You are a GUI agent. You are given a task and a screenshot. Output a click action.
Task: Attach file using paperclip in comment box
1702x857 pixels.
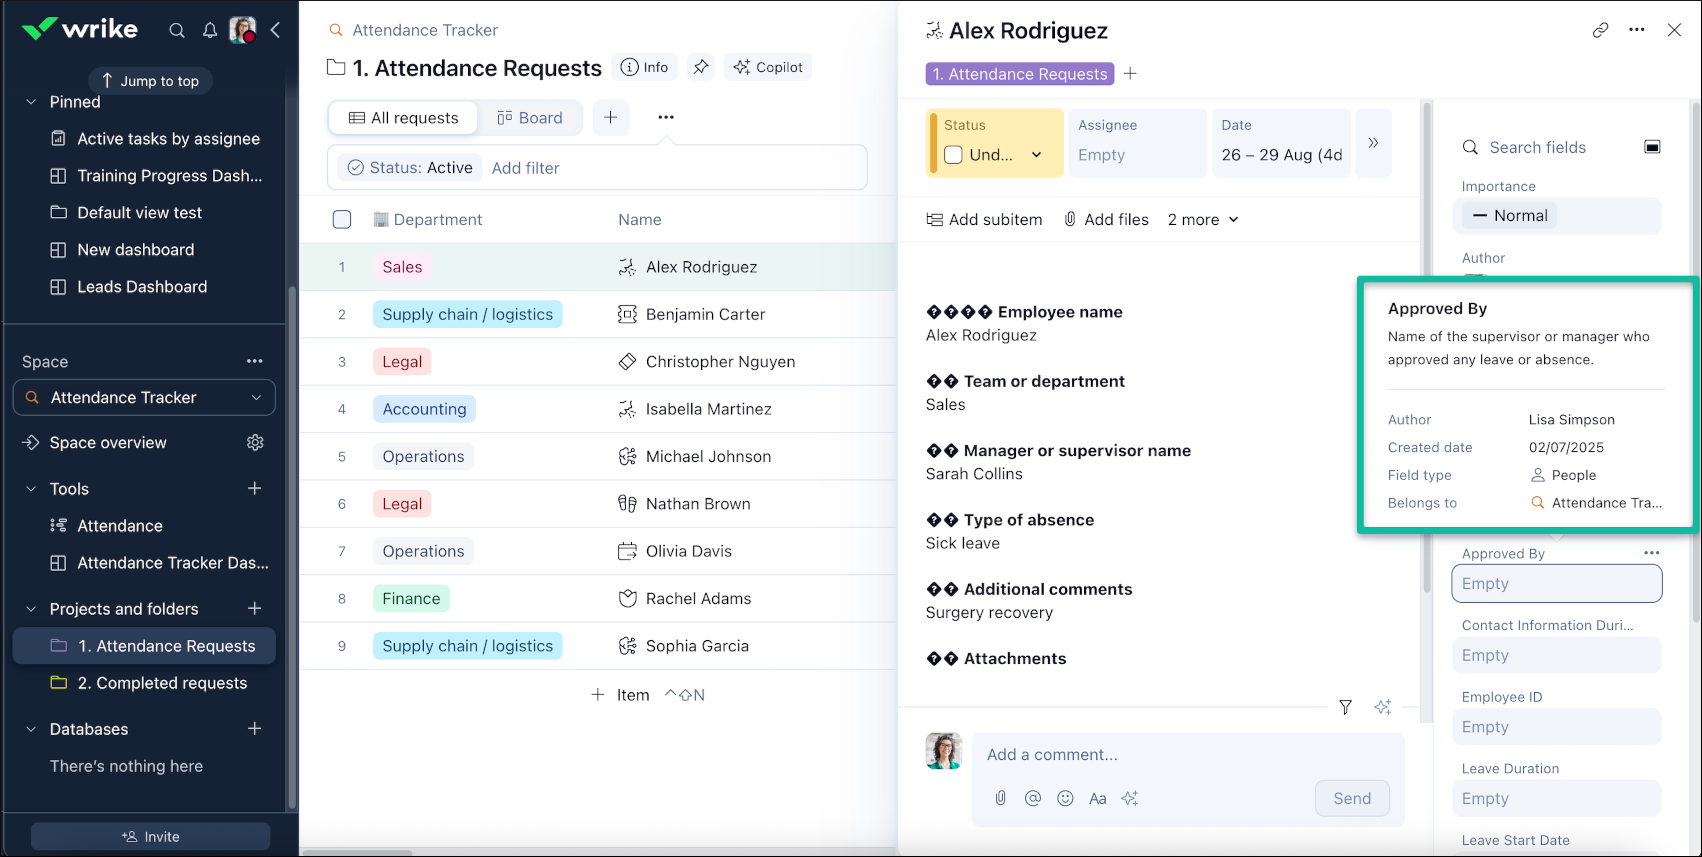(1000, 798)
